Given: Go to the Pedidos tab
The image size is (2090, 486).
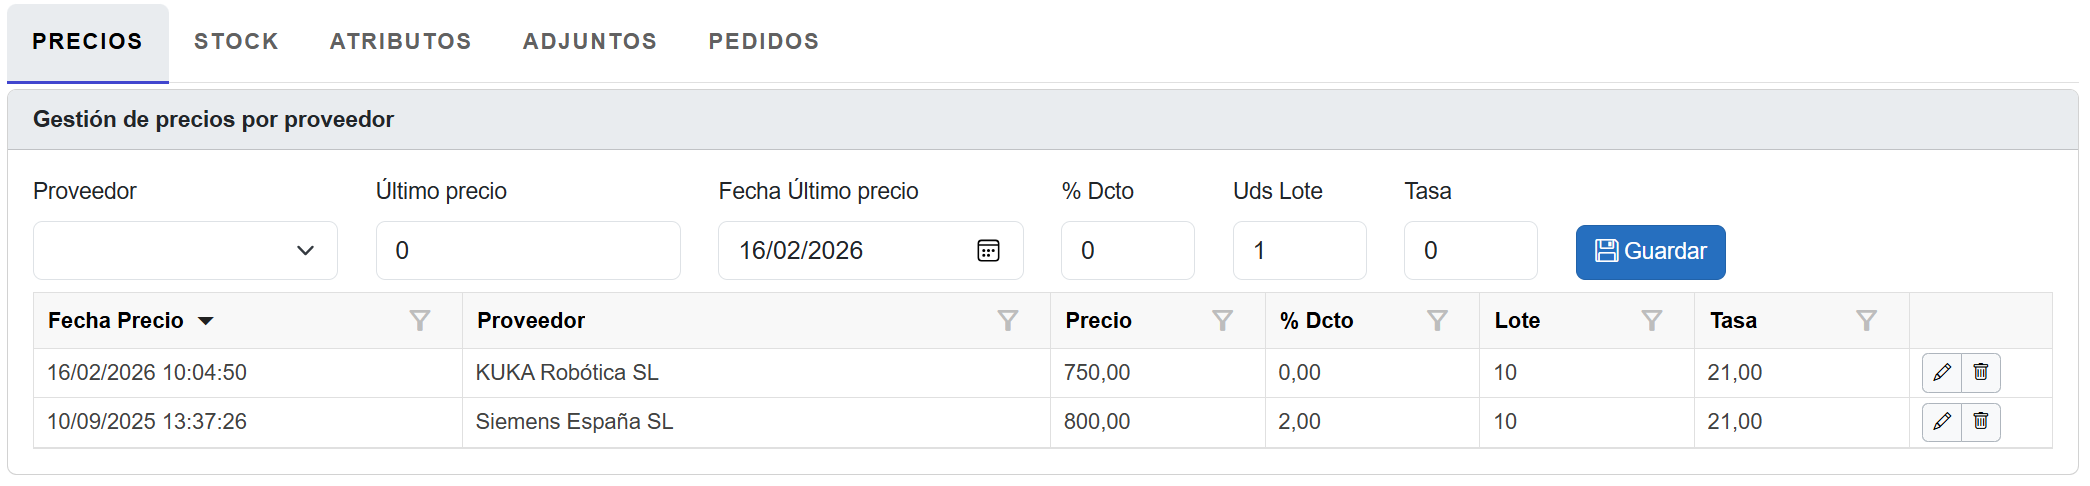Looking at the screenshot, I should click(764, 42).
